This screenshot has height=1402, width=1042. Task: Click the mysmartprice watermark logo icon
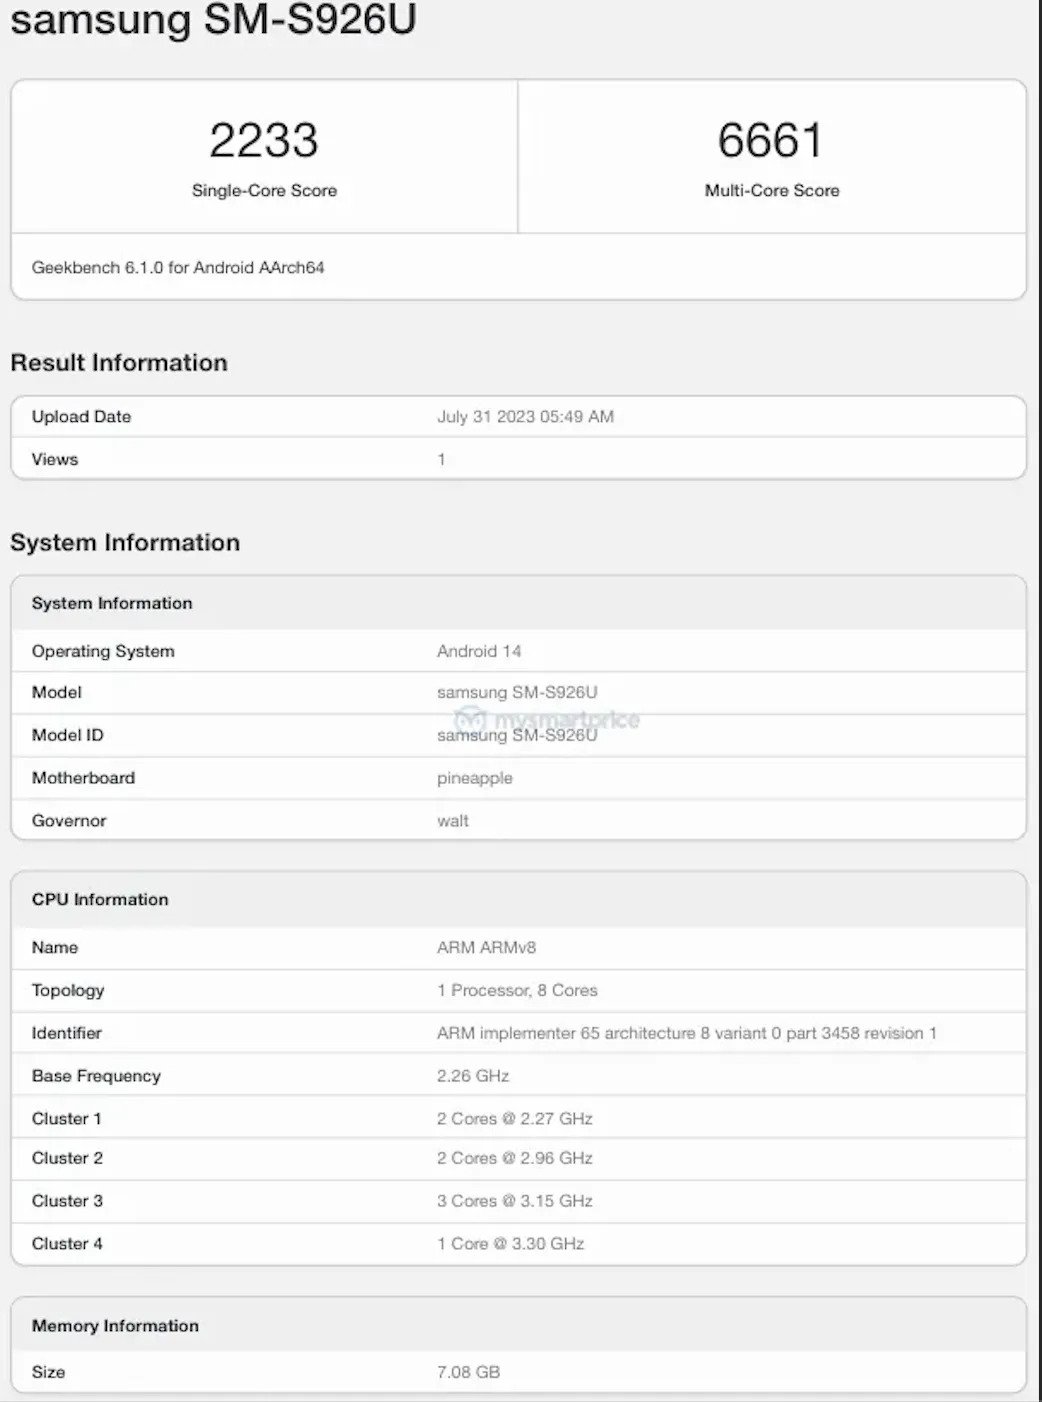click(469, 719)
